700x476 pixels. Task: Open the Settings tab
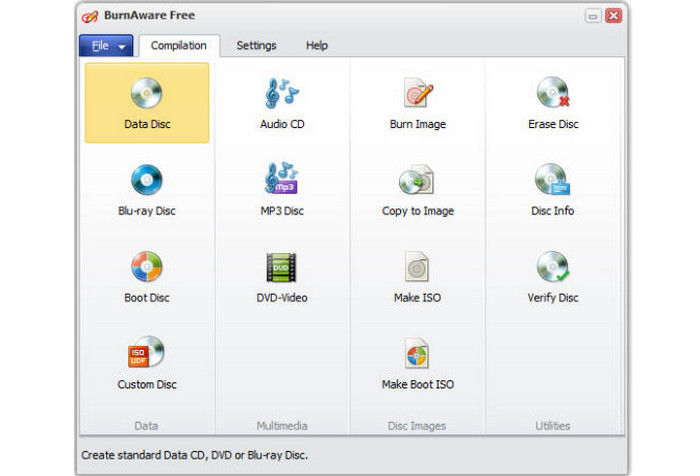pos(256,46)
